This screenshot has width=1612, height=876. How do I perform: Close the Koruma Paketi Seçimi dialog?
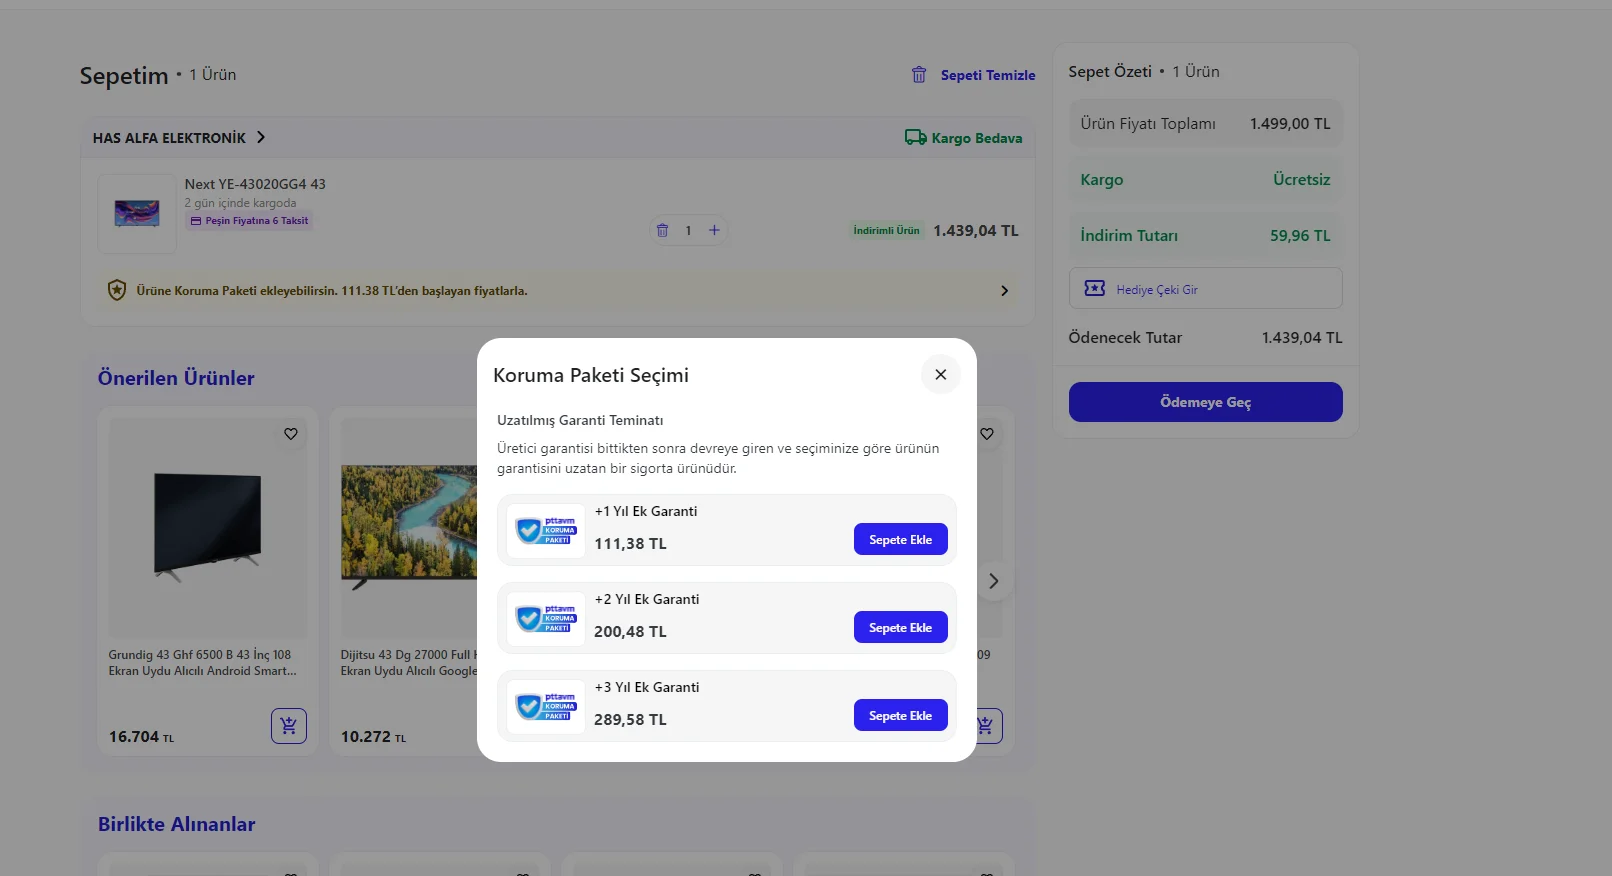(x=940, y=375)
